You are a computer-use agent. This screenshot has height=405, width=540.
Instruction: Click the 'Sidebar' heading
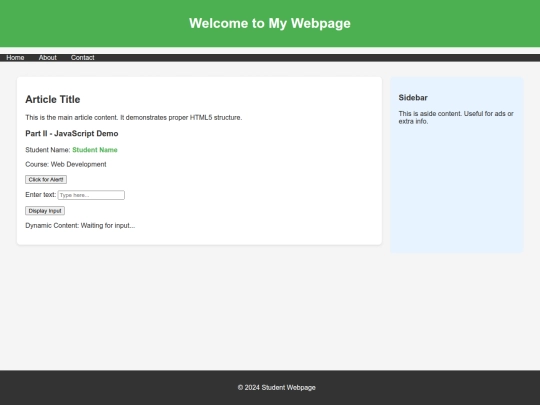pos(413,98)
